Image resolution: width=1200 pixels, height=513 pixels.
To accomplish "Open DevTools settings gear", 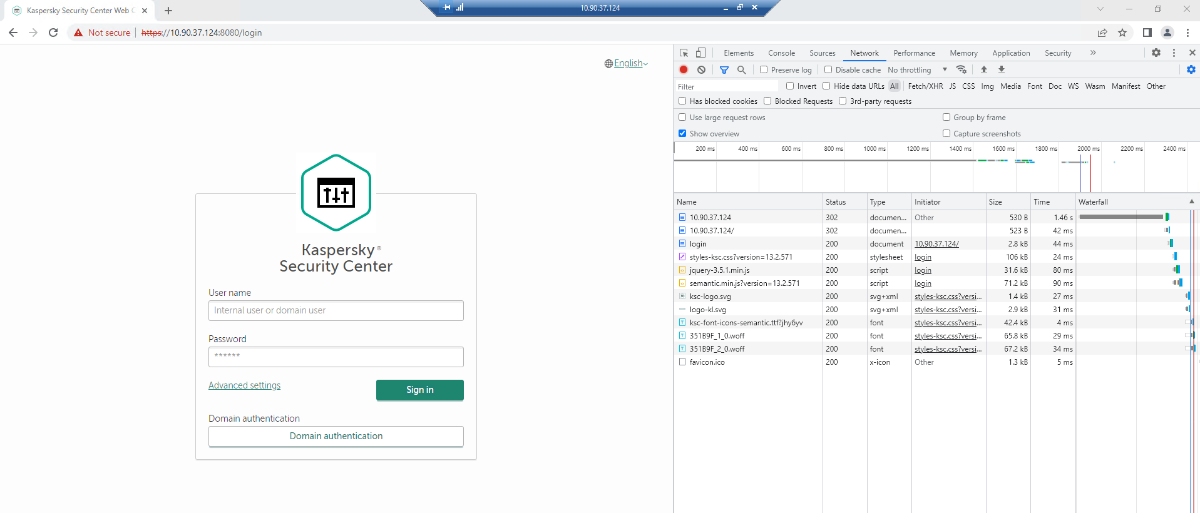I will point(1156,53).
